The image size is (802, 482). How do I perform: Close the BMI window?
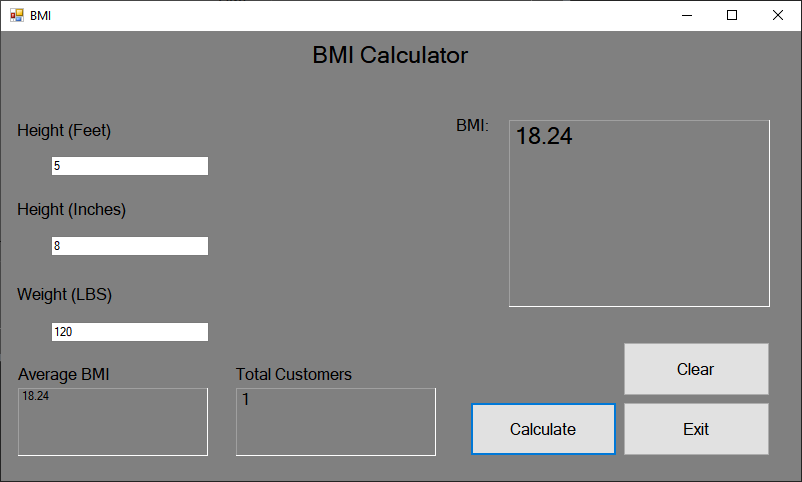tap(777, 15)
